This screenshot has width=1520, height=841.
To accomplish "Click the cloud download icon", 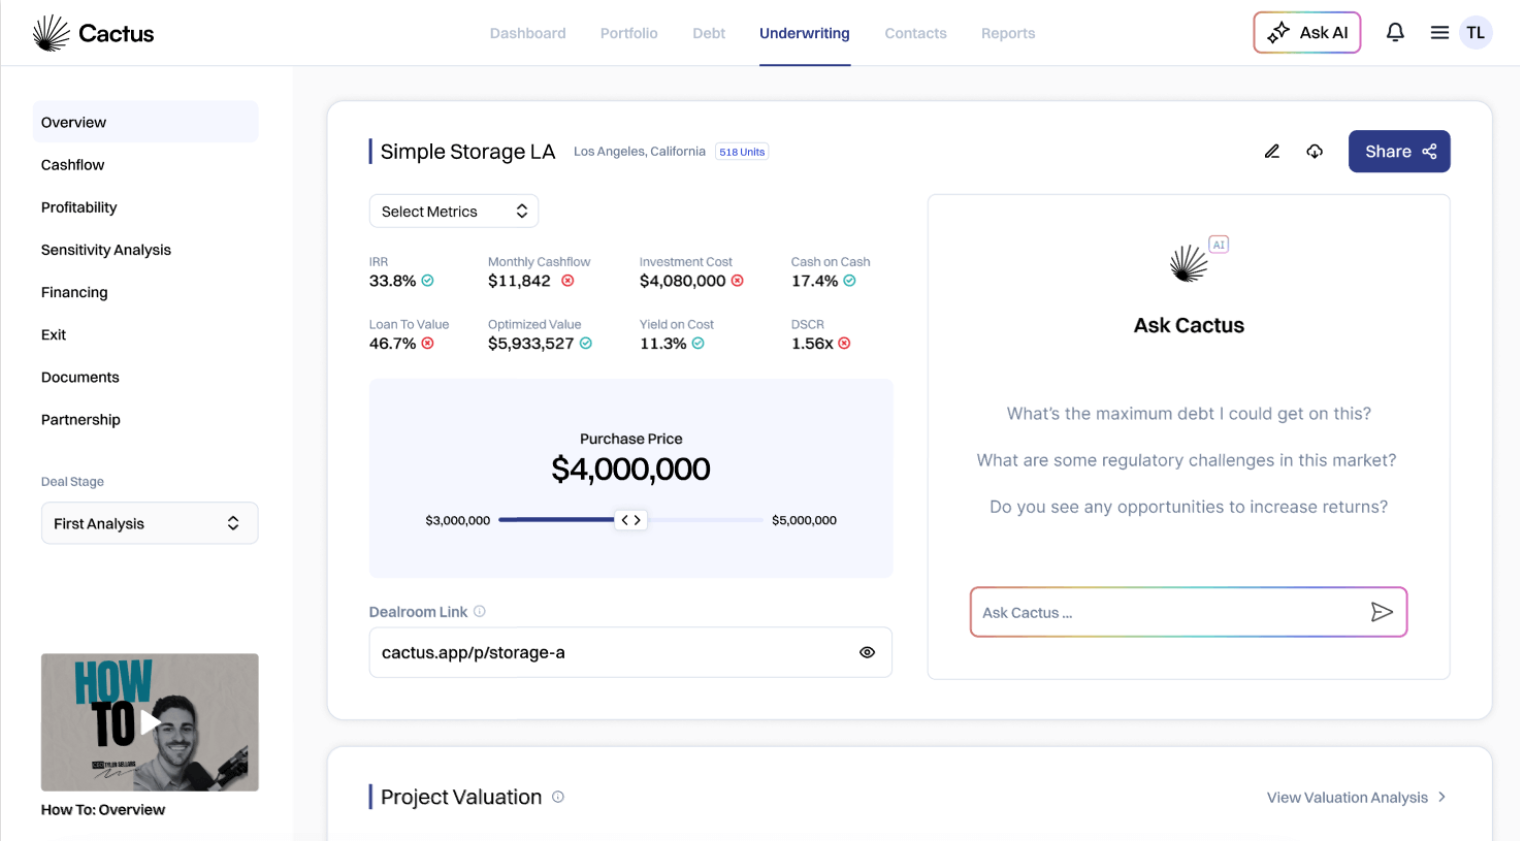I will tap(1314, 152).
